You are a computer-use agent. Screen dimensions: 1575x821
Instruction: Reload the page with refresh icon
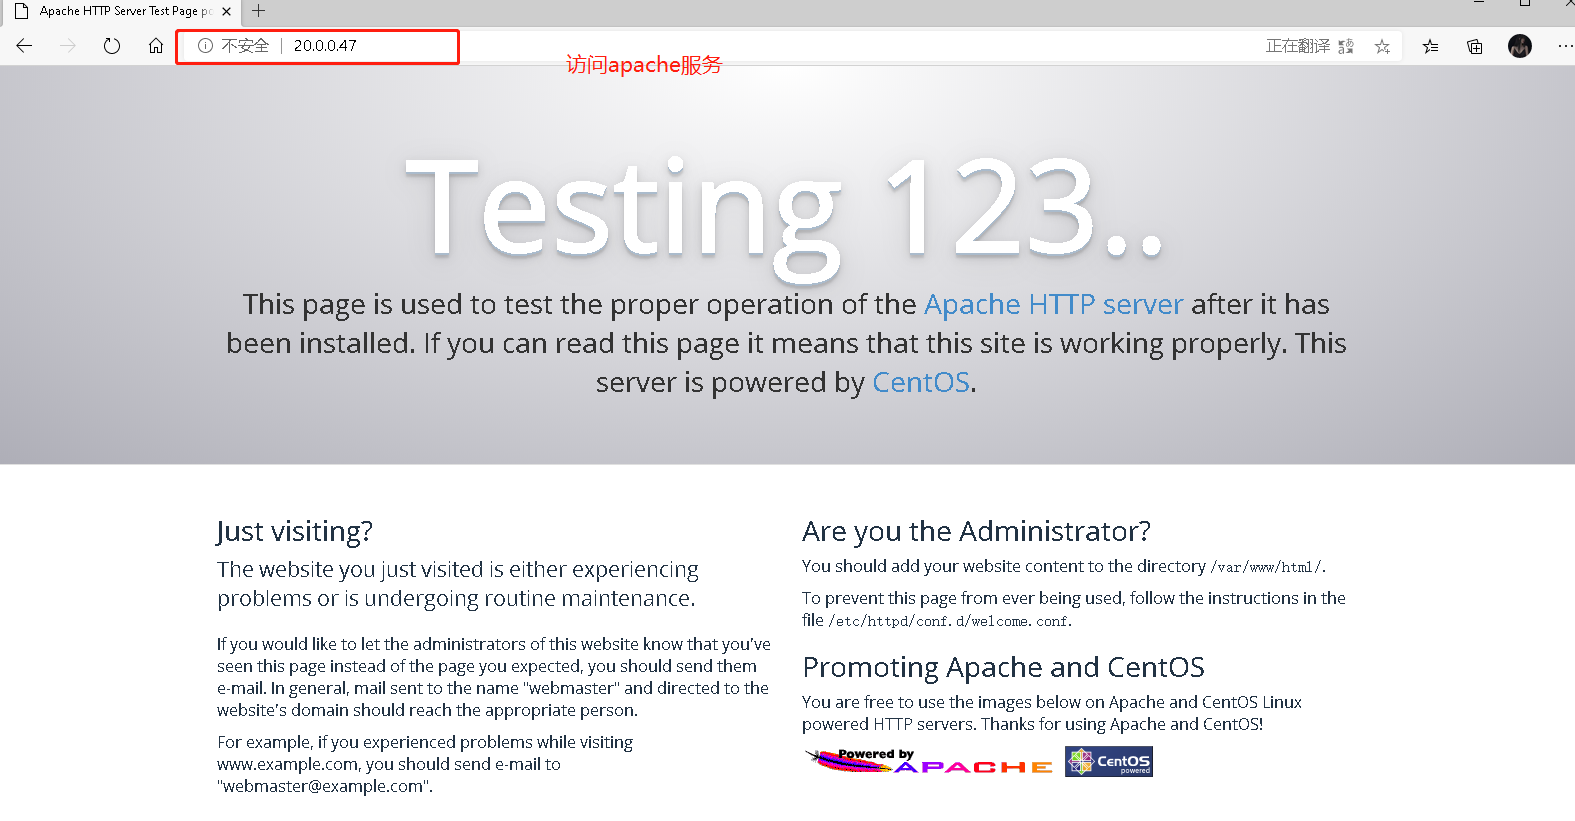tap(112, 46)
